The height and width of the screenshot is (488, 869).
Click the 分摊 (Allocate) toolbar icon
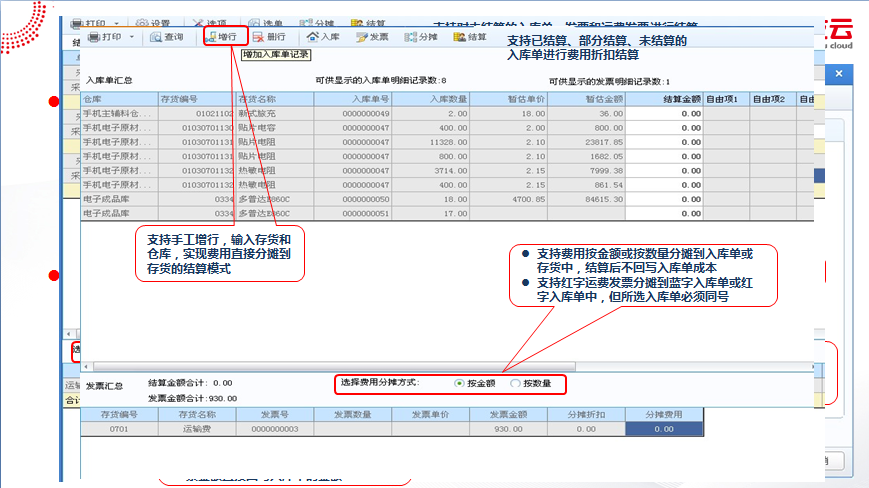(420, 37)
